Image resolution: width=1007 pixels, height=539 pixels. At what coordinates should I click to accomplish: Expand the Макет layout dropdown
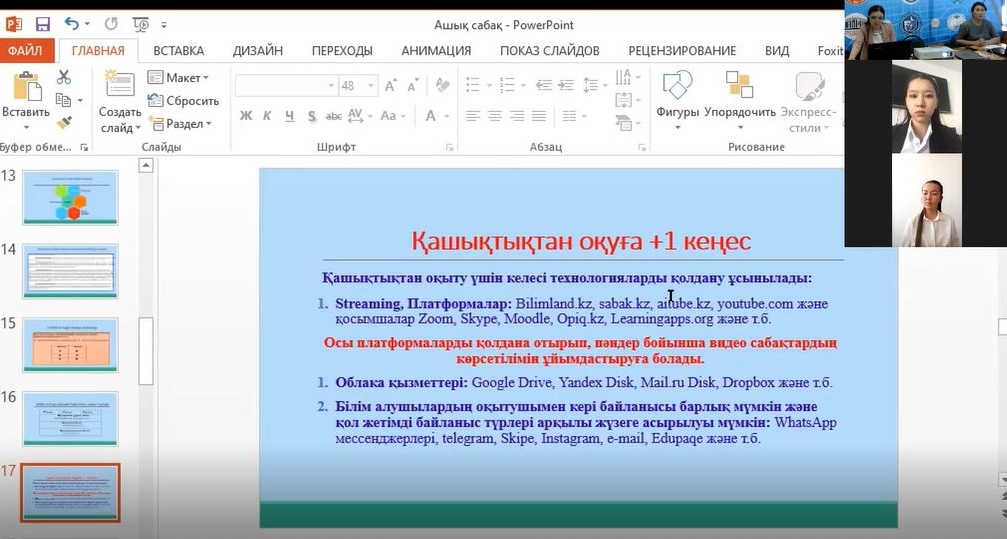pyautogui.click(x=179, y=77)
